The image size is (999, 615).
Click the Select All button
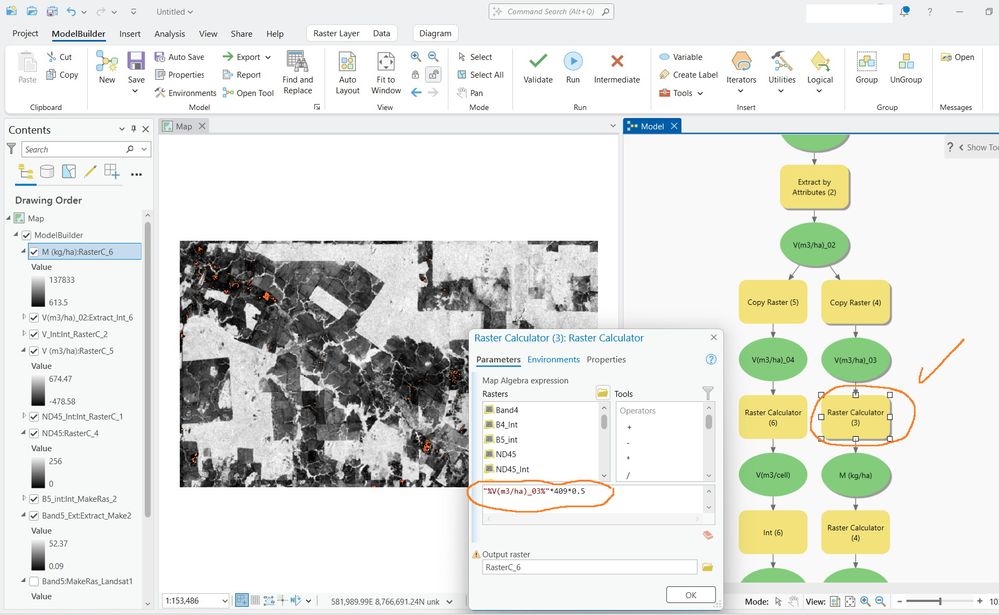[480, 75]
